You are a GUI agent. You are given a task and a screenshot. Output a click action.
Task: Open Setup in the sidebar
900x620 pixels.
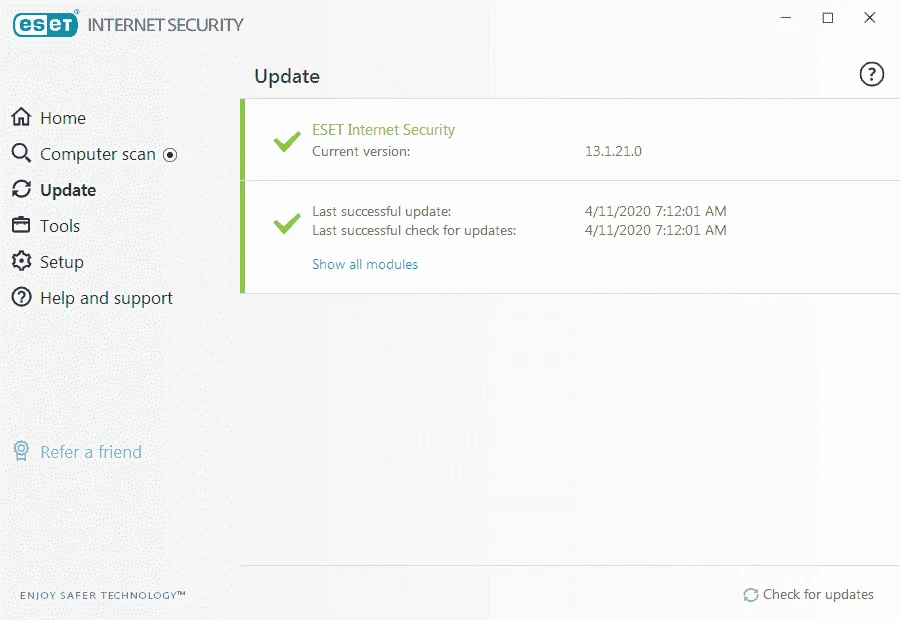(x=61, y=263)
